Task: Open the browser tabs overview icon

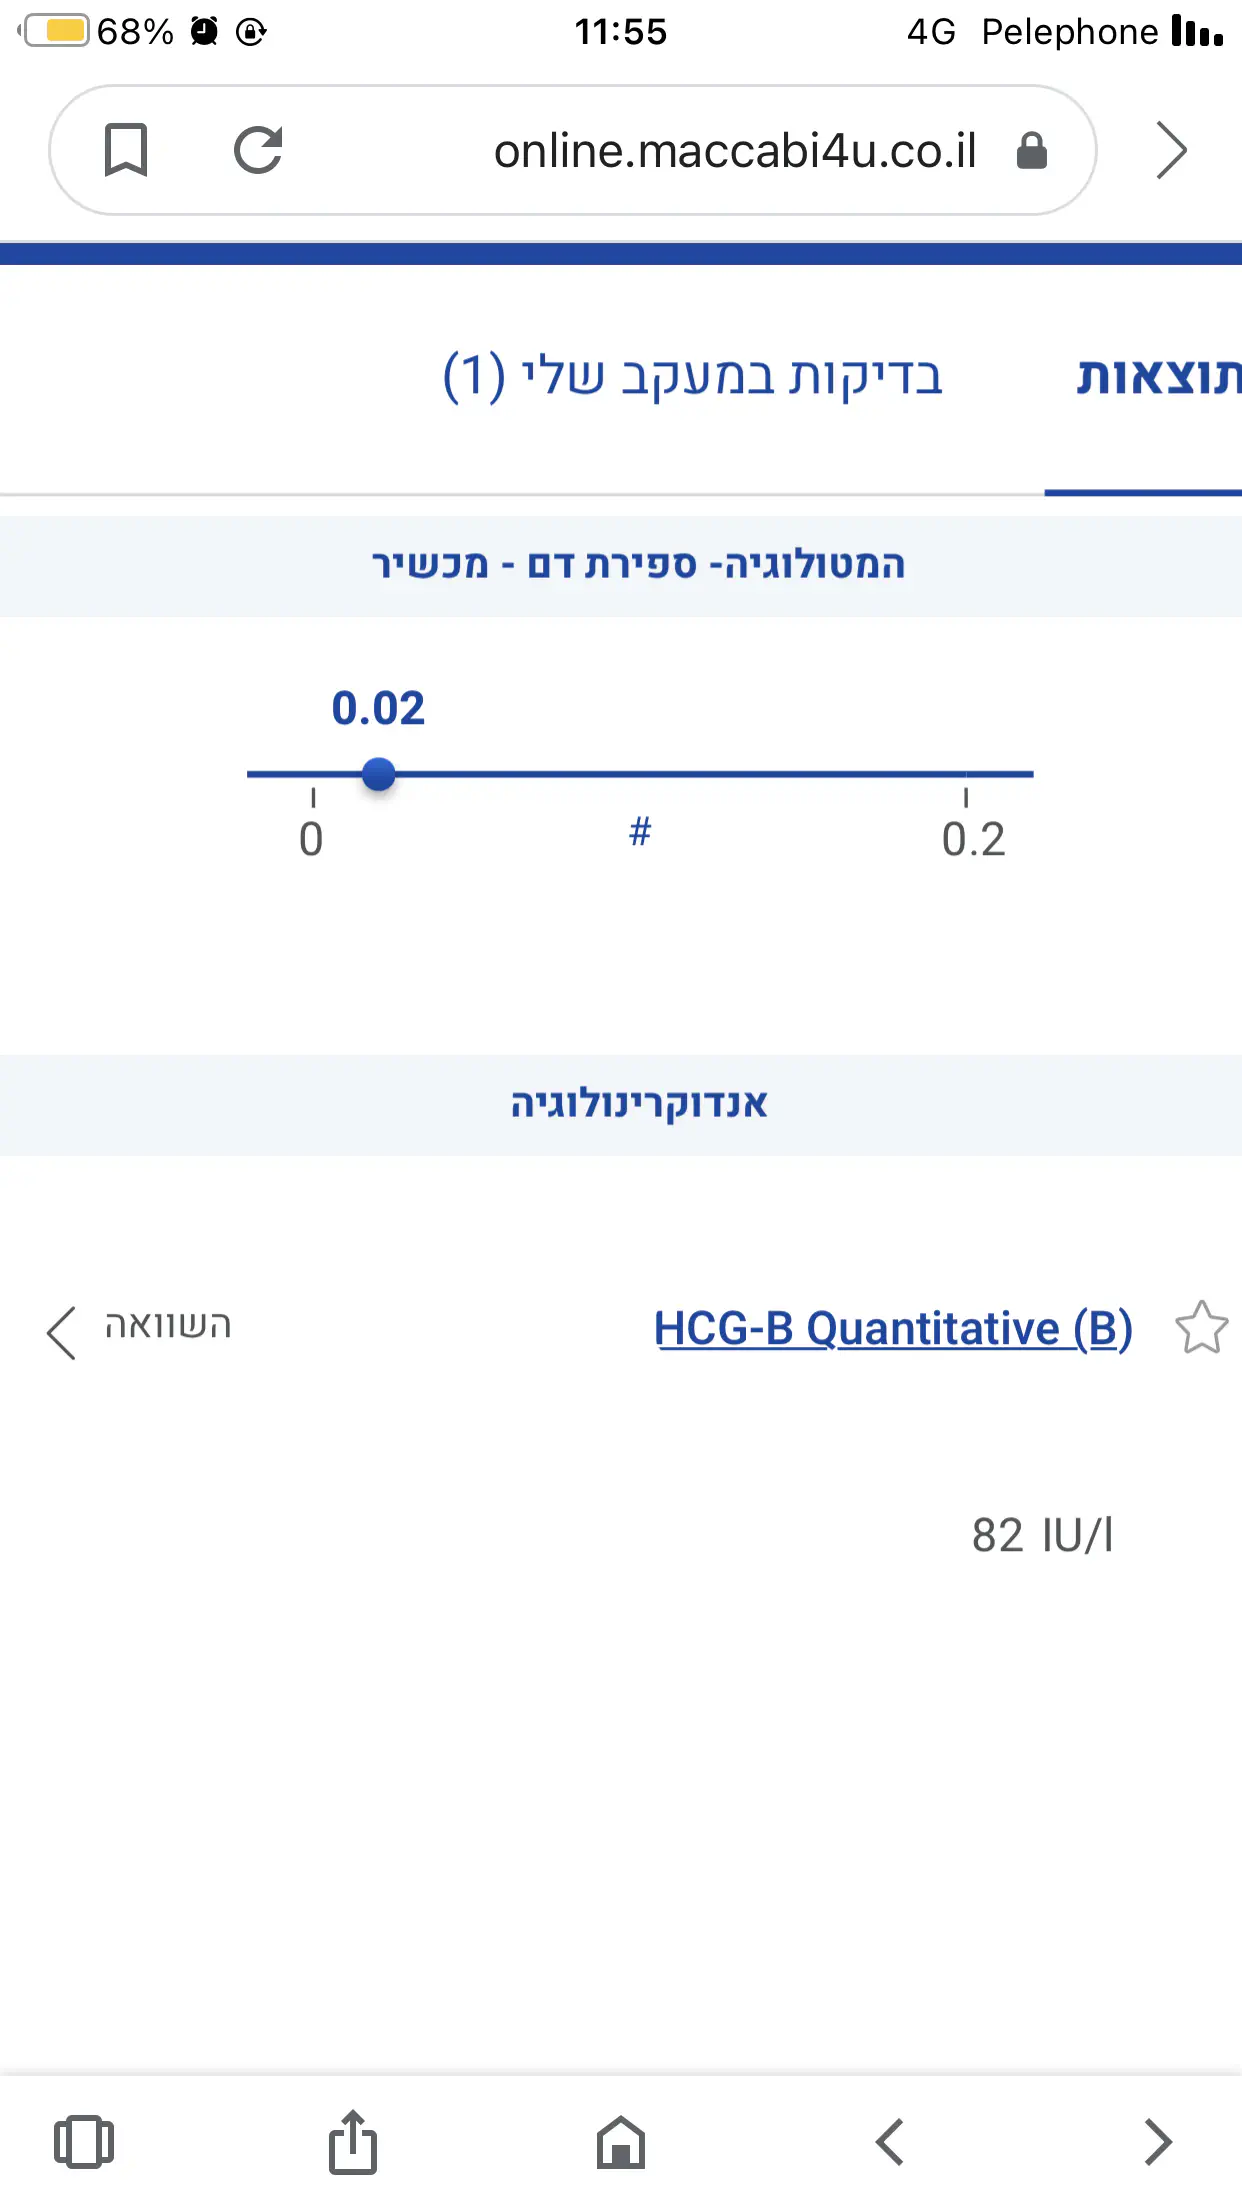Action: pyautogui.click(x=83, y=2142)
